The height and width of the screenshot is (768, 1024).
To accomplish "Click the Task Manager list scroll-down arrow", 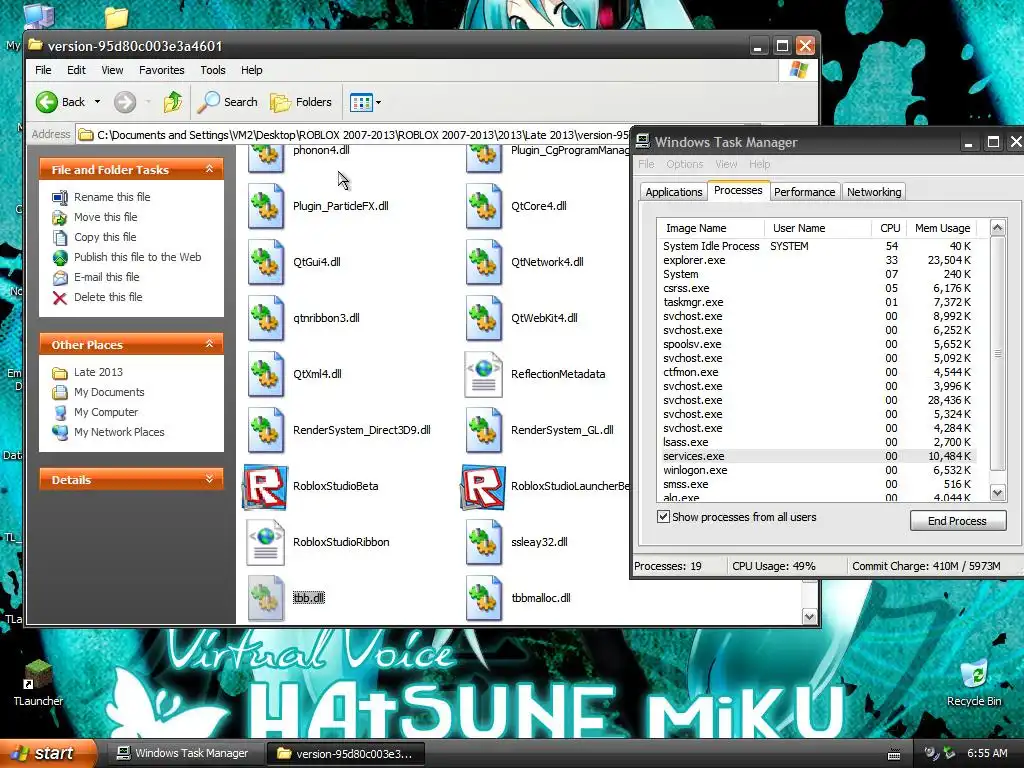I will (x=997, y=493).
